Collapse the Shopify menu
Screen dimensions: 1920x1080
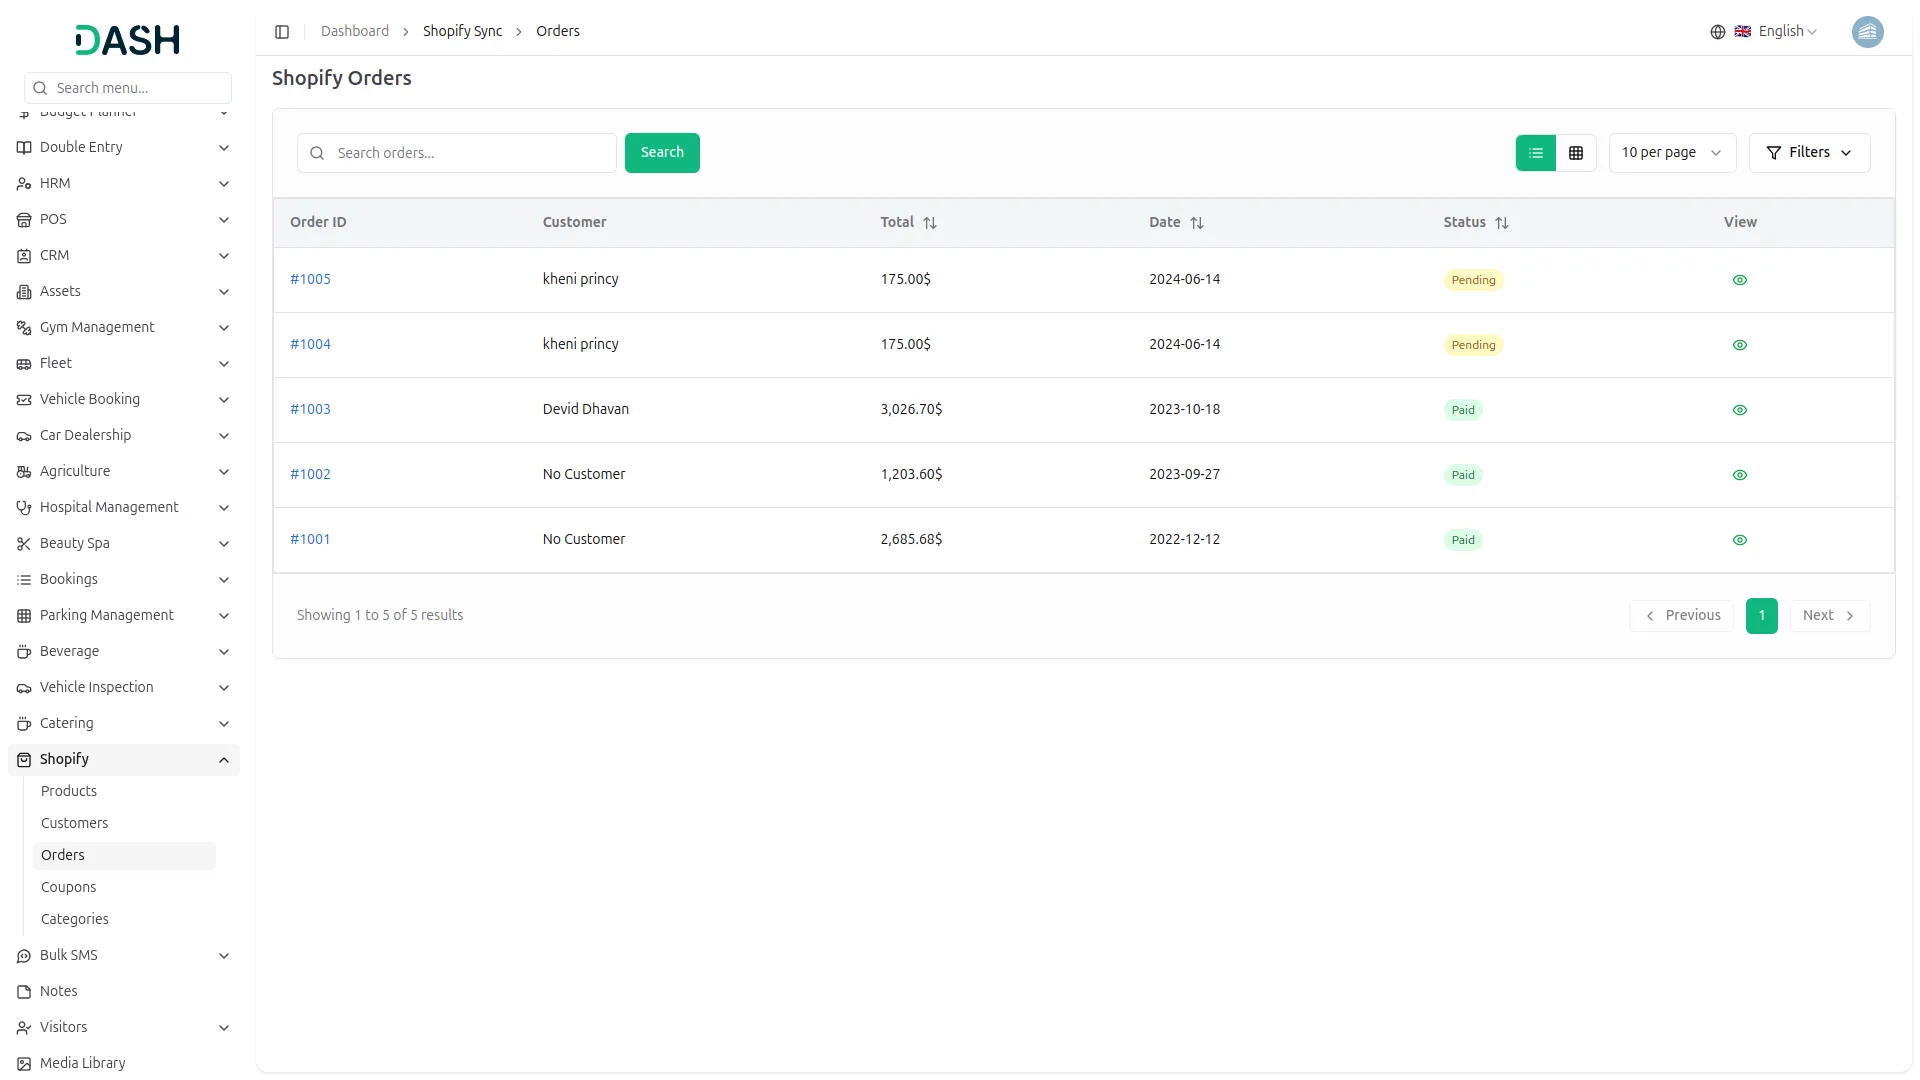pyautogui.click(x=124, y=760)
